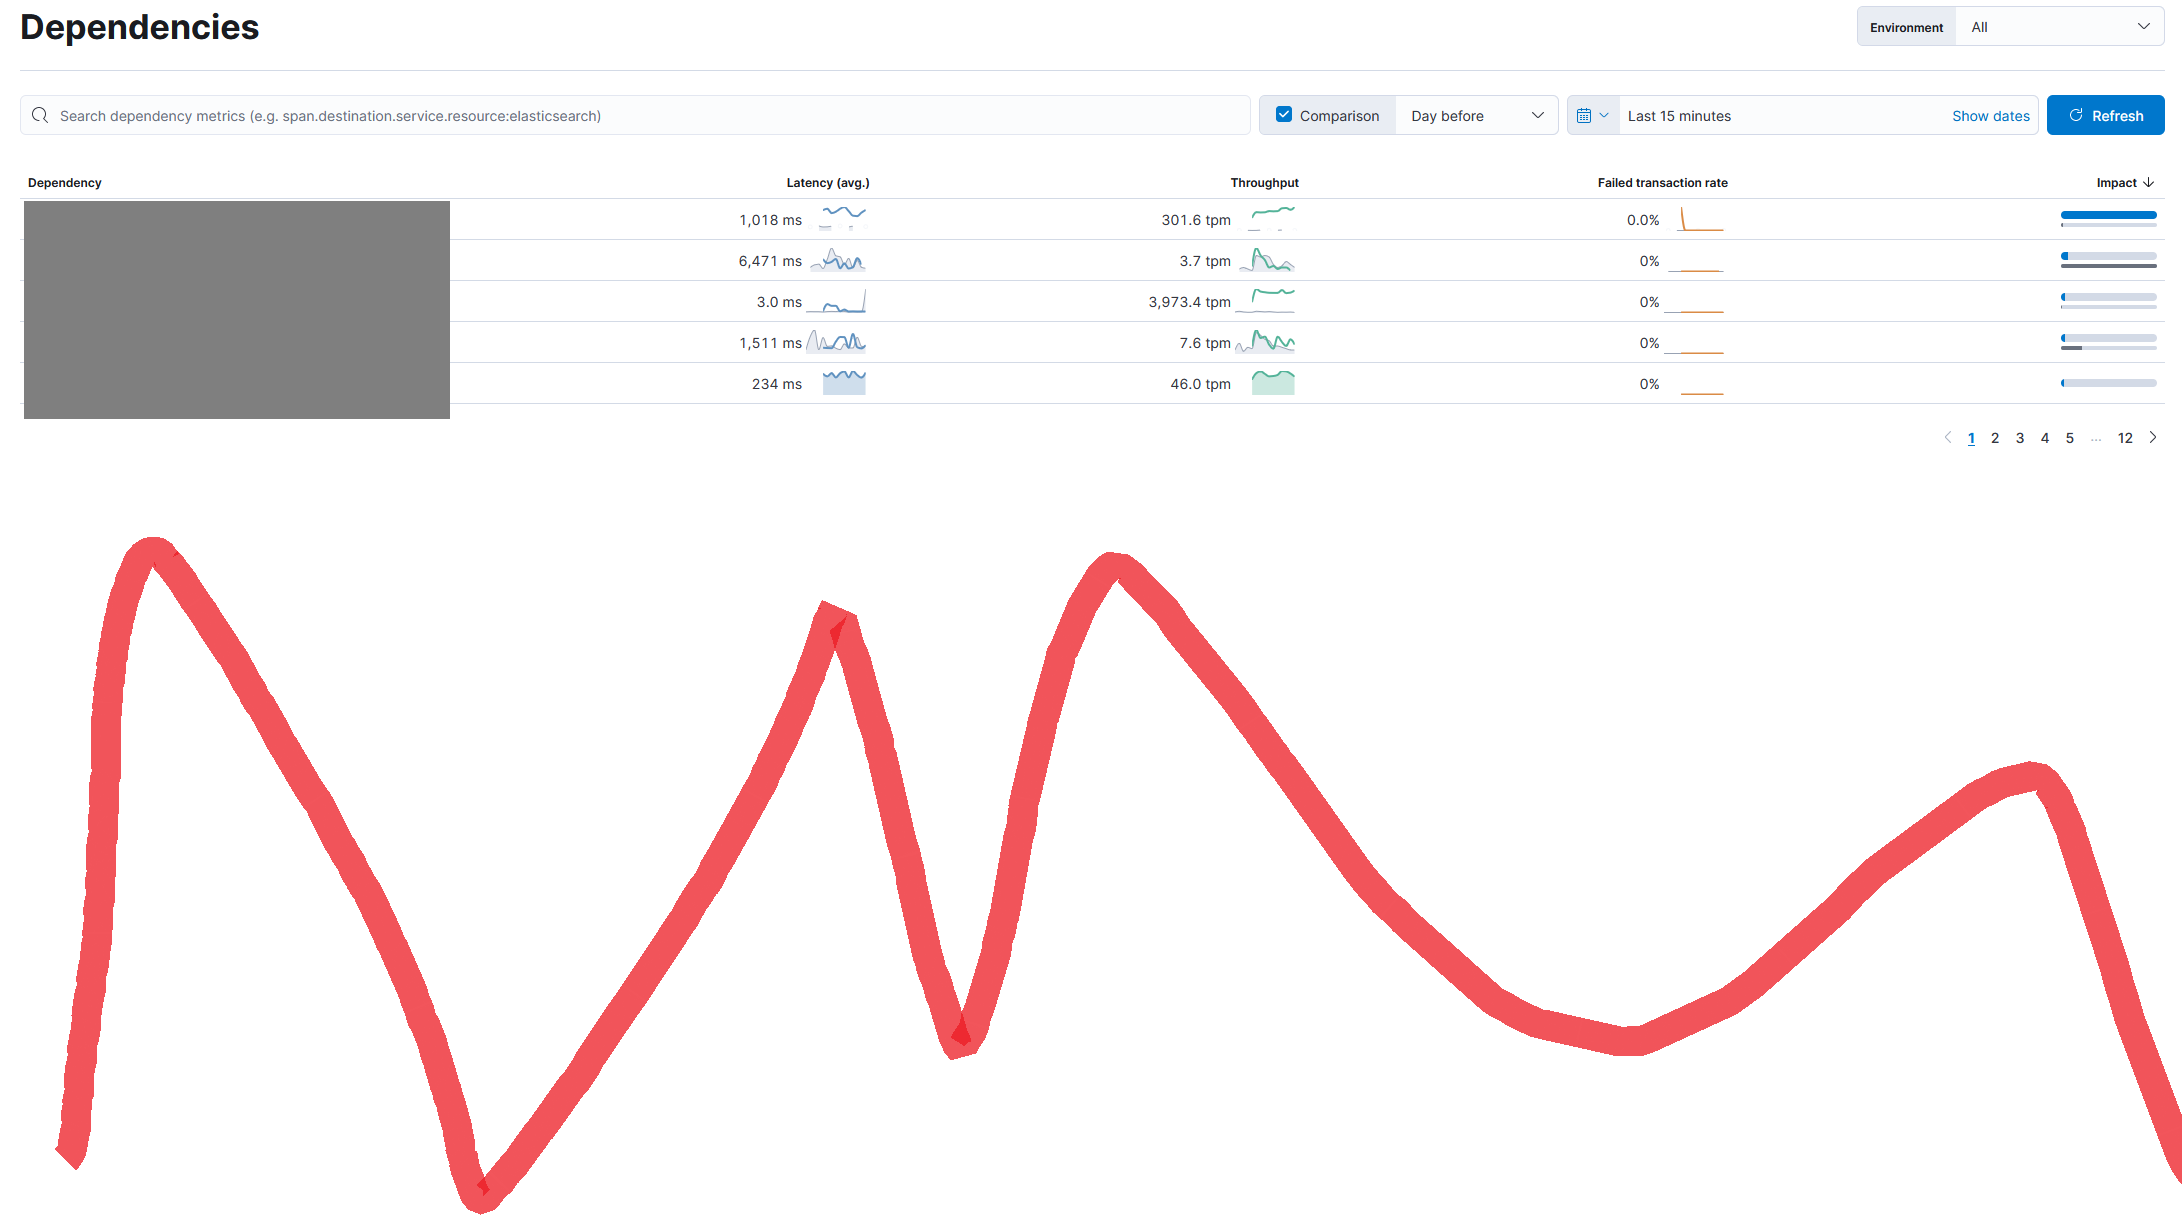
Task: Click the 234 ms latency value
Action: [x=776, y=384]
